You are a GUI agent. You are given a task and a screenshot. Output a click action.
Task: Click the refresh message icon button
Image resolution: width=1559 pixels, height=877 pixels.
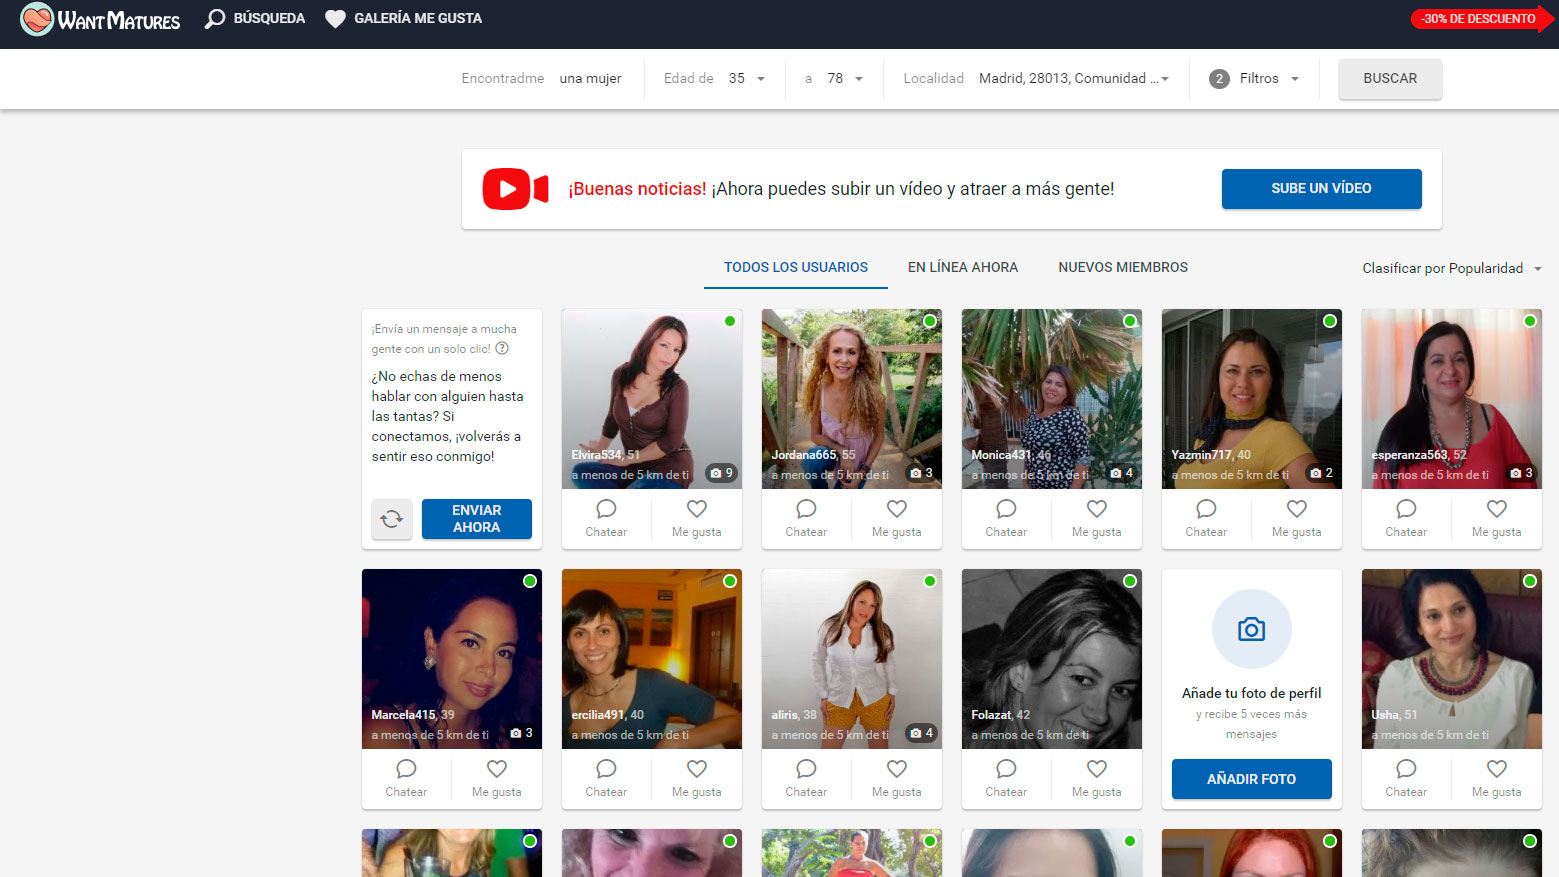pos(392,519)
